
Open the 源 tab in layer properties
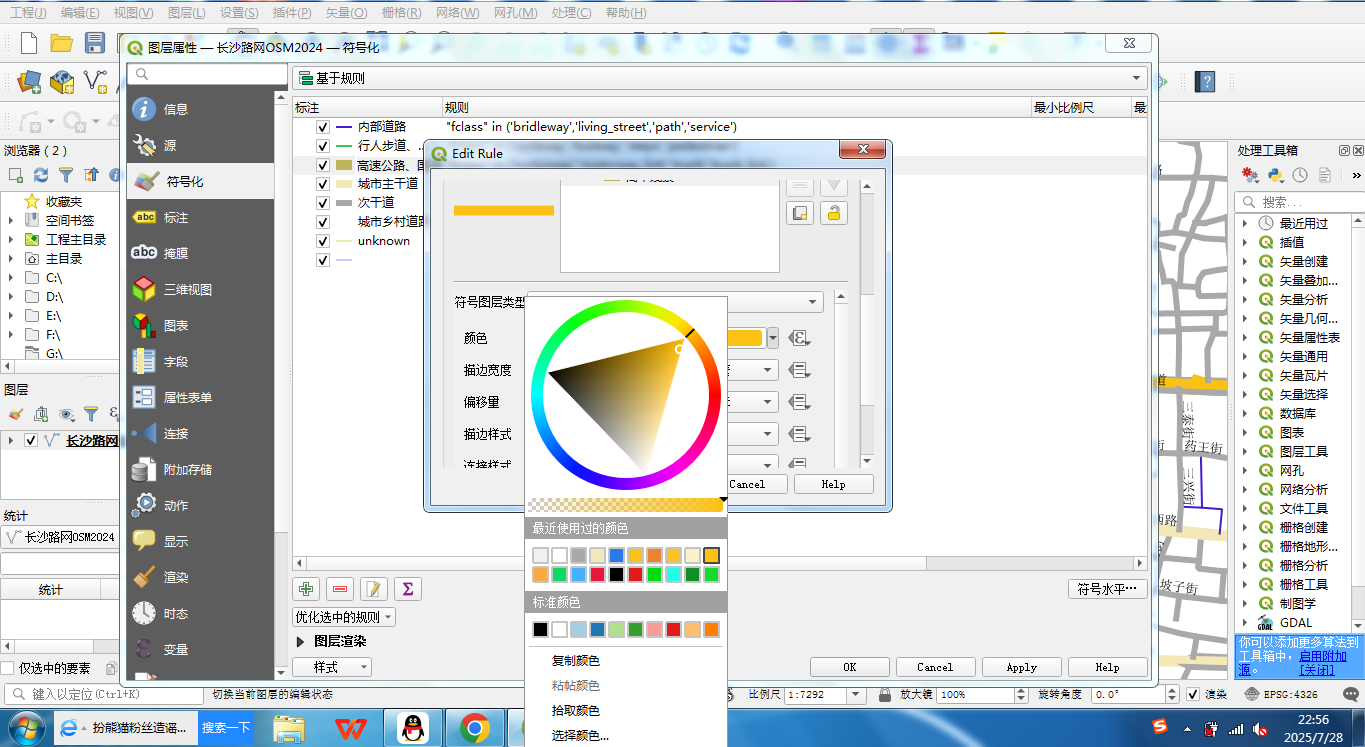pyautogui.click(x=200, y=145)
